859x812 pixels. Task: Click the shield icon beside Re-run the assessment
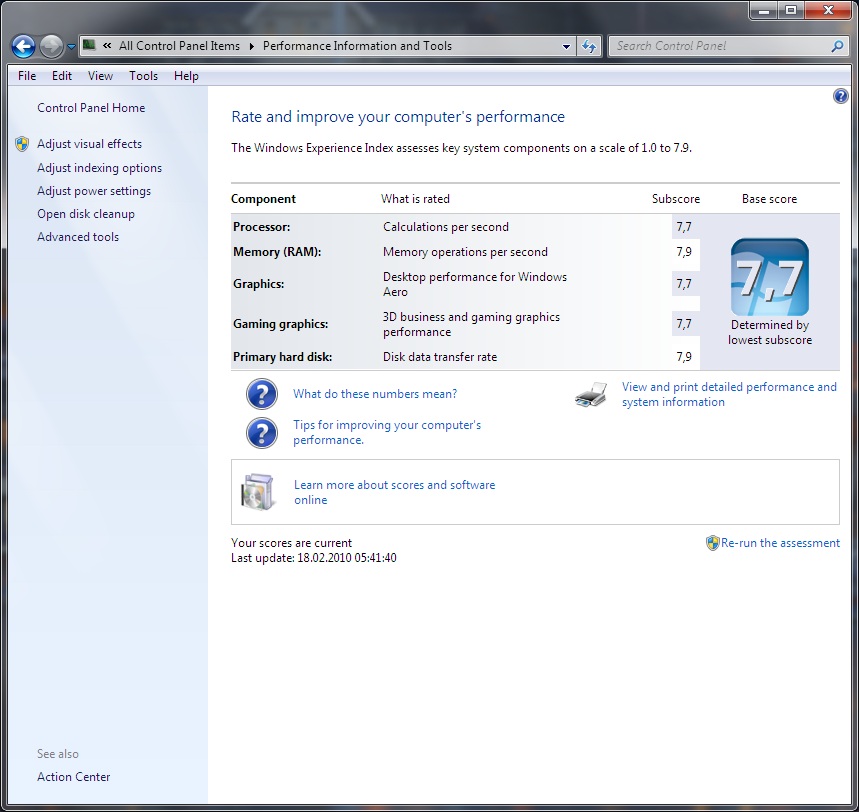click(712, 543)
